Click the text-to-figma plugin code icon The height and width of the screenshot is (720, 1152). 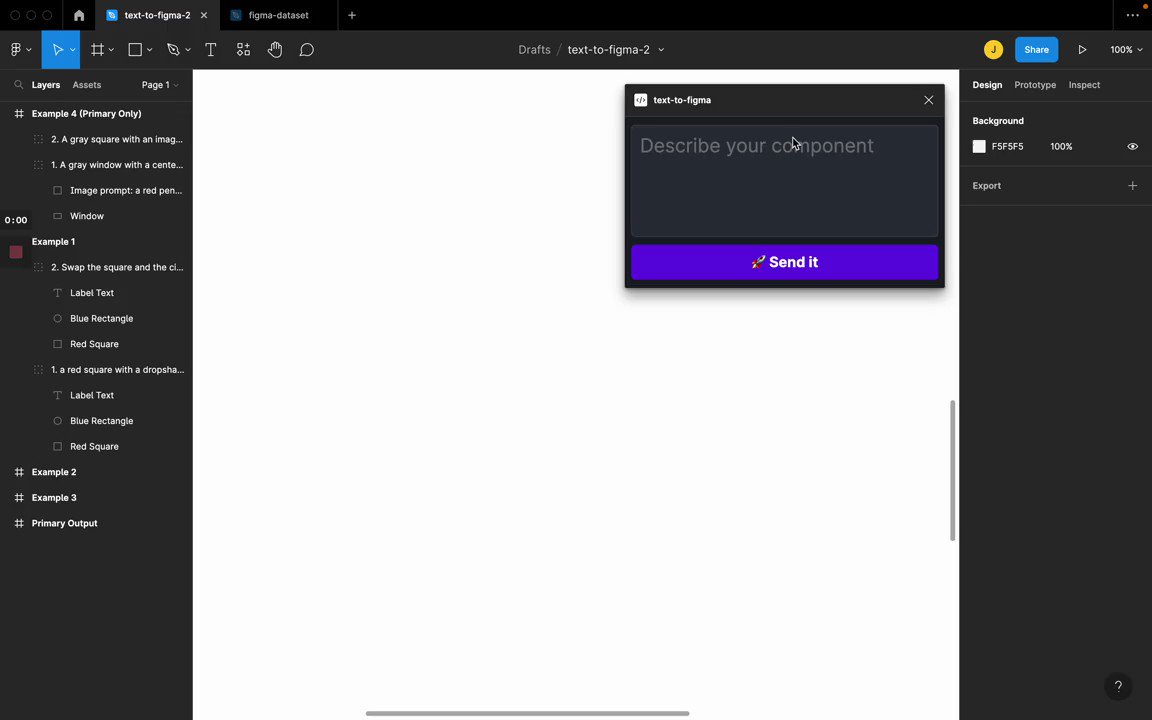(x=641, y=100)
